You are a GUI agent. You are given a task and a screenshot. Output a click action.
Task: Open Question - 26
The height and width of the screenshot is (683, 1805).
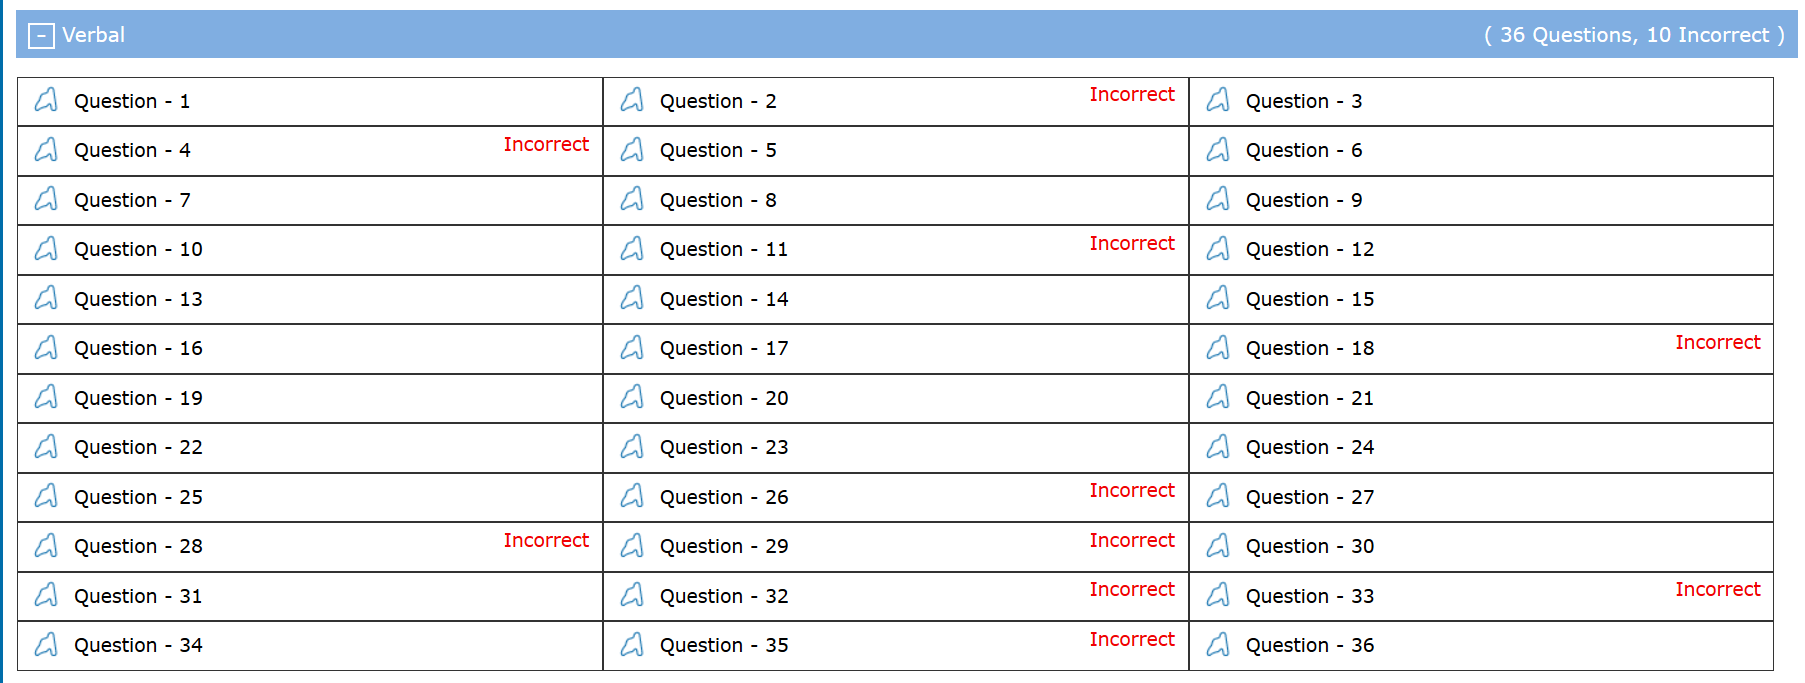pos(723,497)
